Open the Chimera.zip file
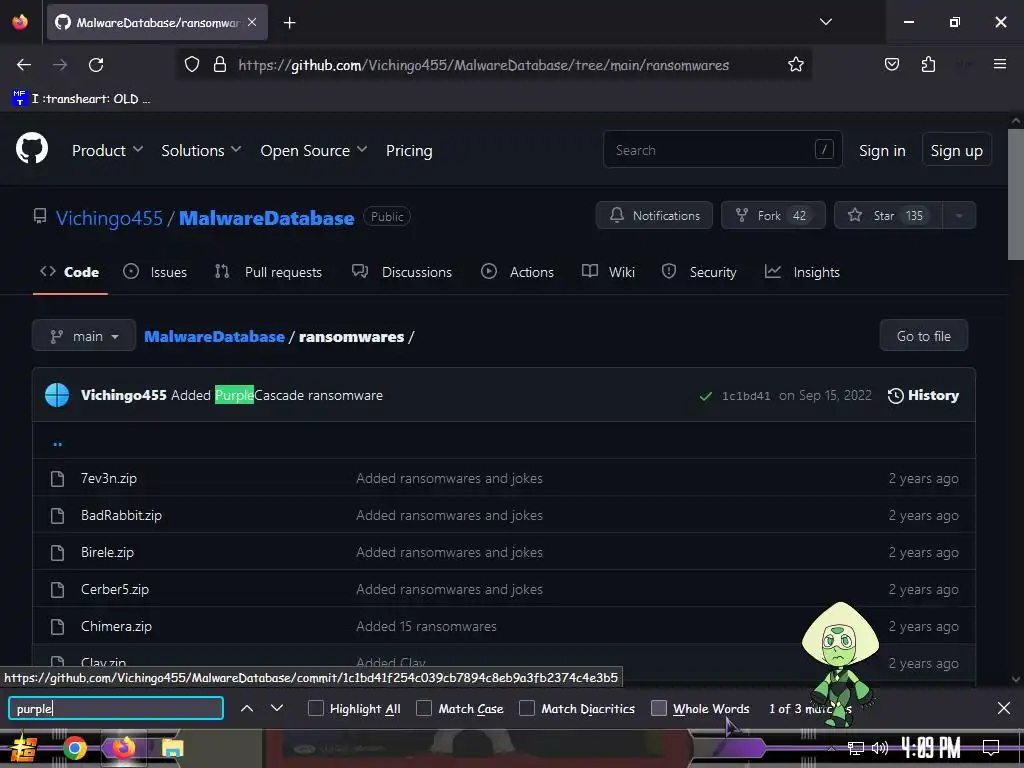The image size is (1024, 768). point(116,626)
